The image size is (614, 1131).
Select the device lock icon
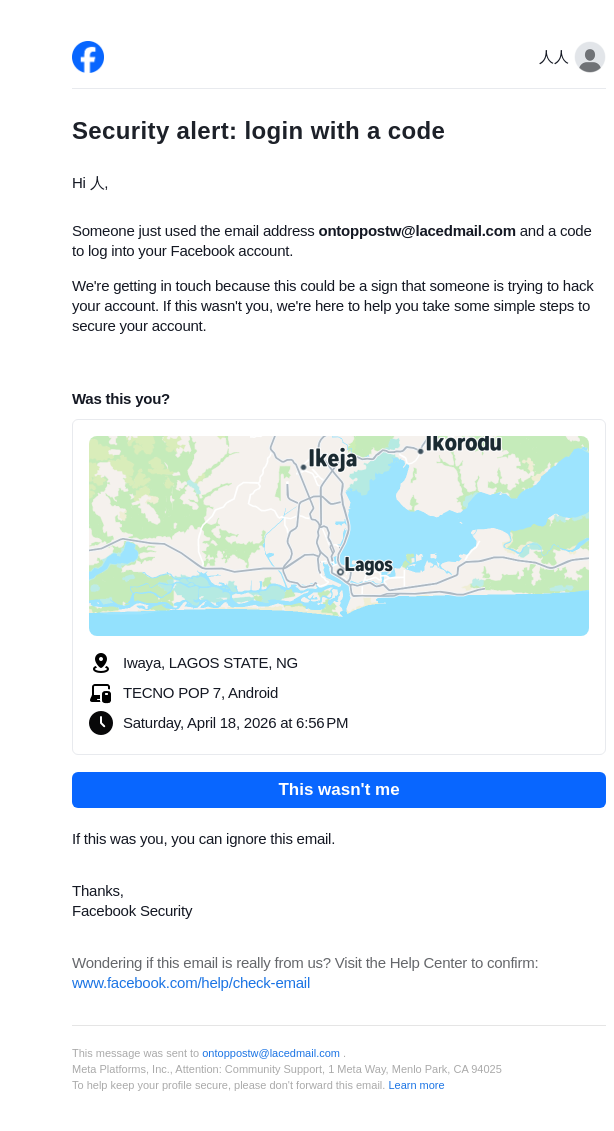point(100,693)
